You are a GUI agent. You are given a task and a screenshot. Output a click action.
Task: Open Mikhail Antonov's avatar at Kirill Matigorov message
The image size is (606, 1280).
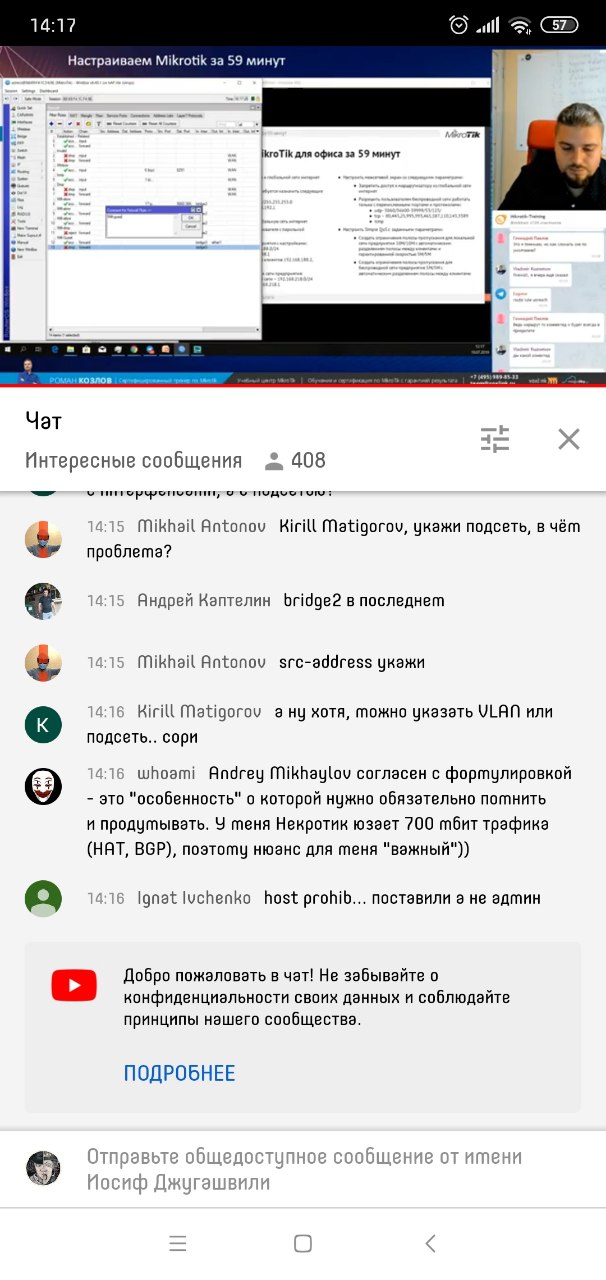(43, 539)
